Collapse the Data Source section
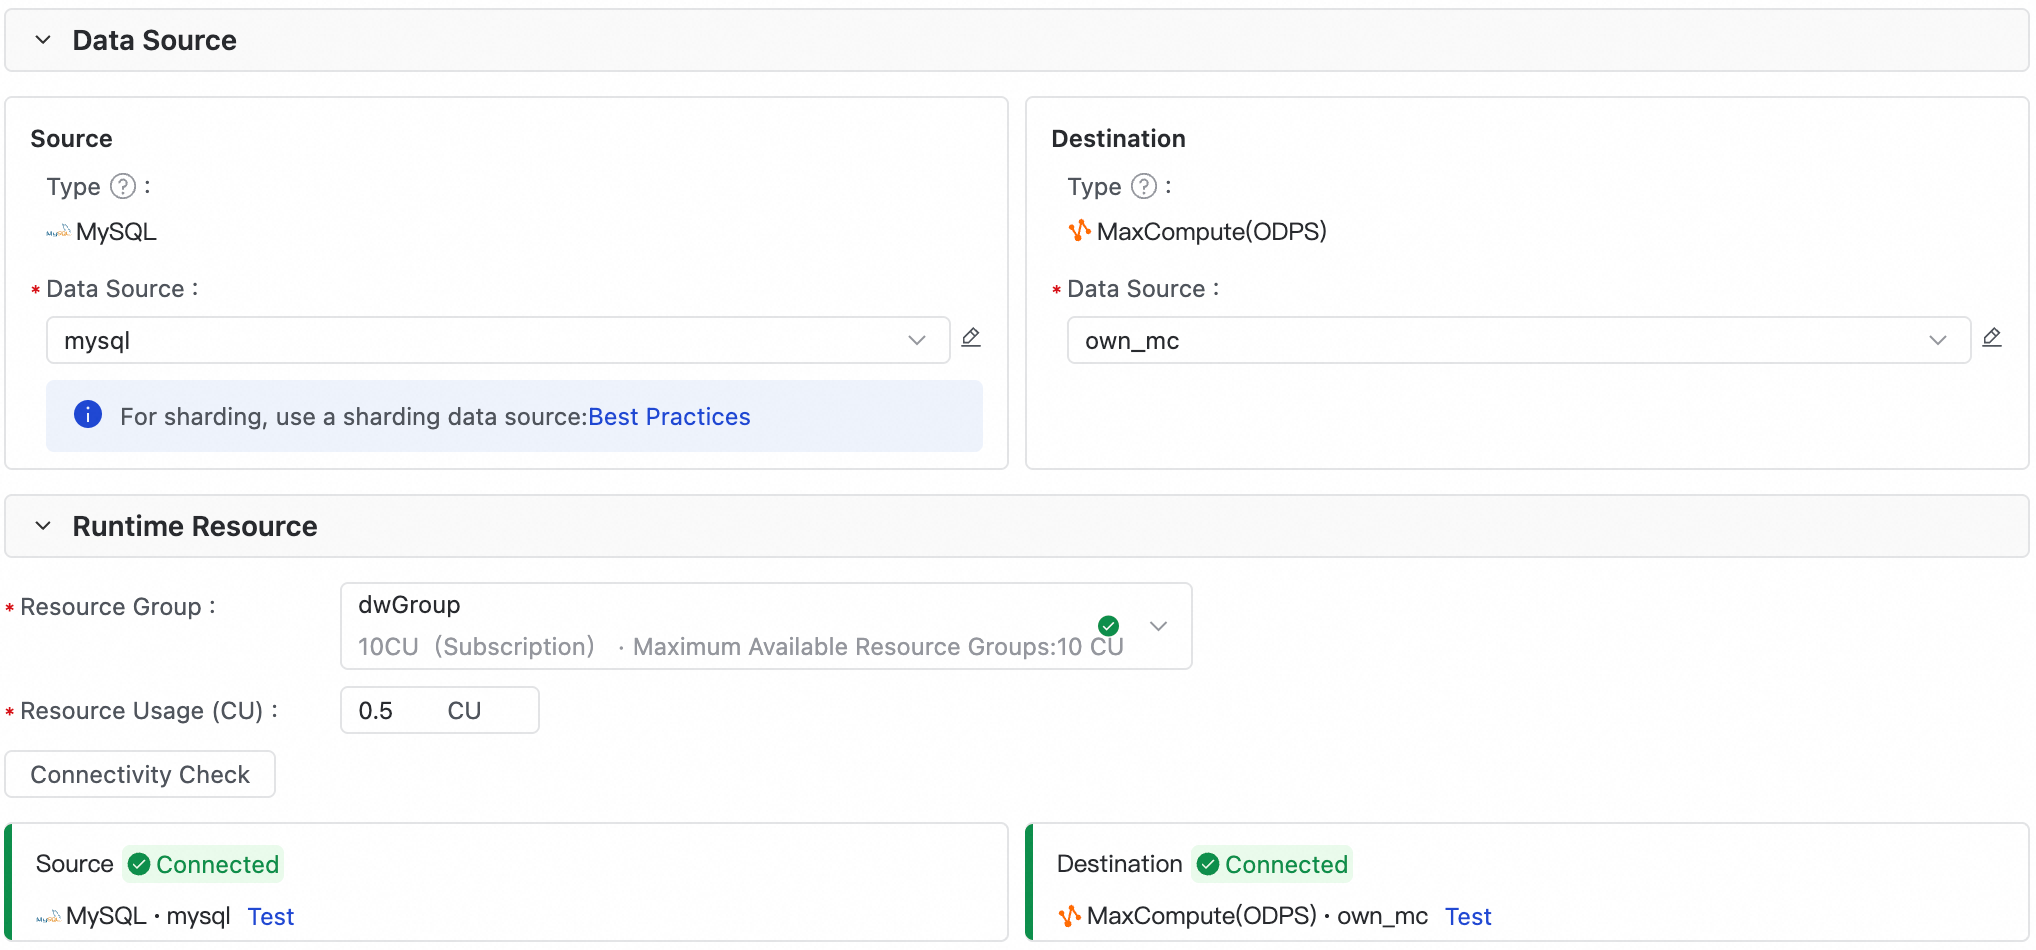This screenshot has height=950, width=2036. click(x=43, y=40)
